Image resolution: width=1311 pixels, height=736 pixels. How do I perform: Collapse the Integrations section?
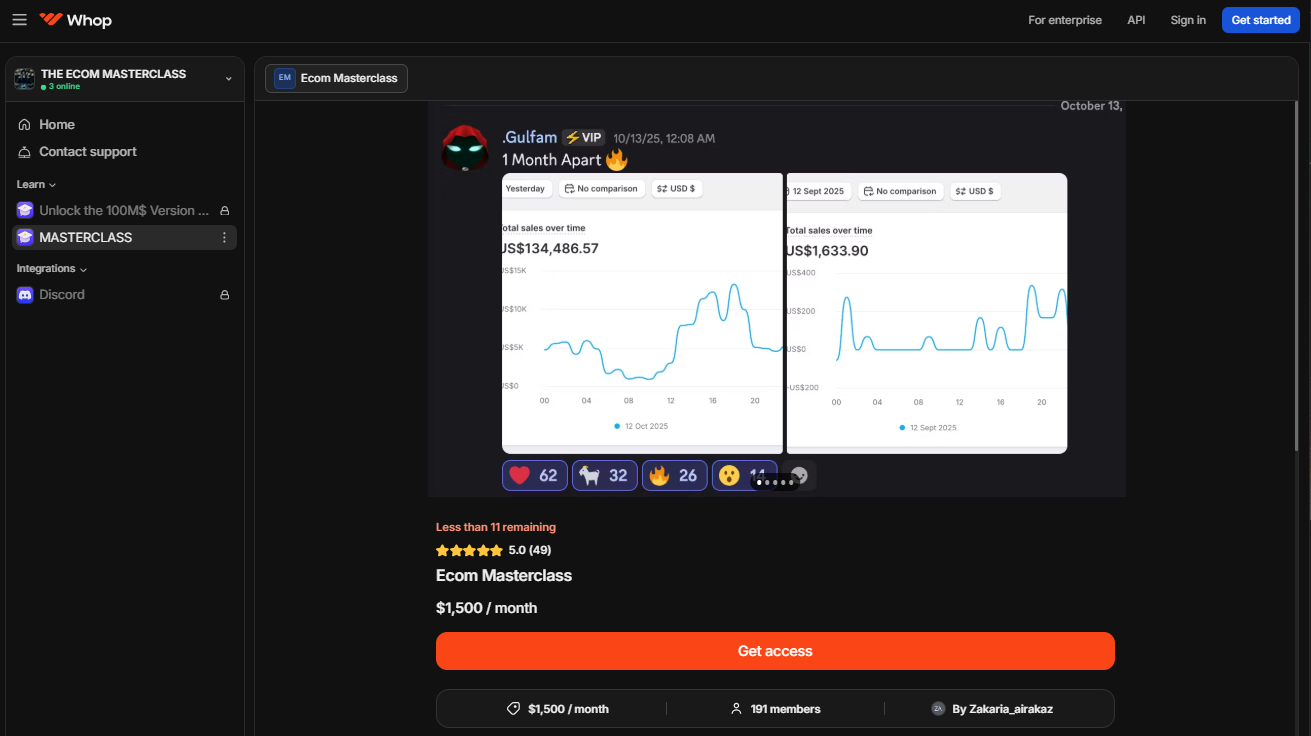point(51,269)
